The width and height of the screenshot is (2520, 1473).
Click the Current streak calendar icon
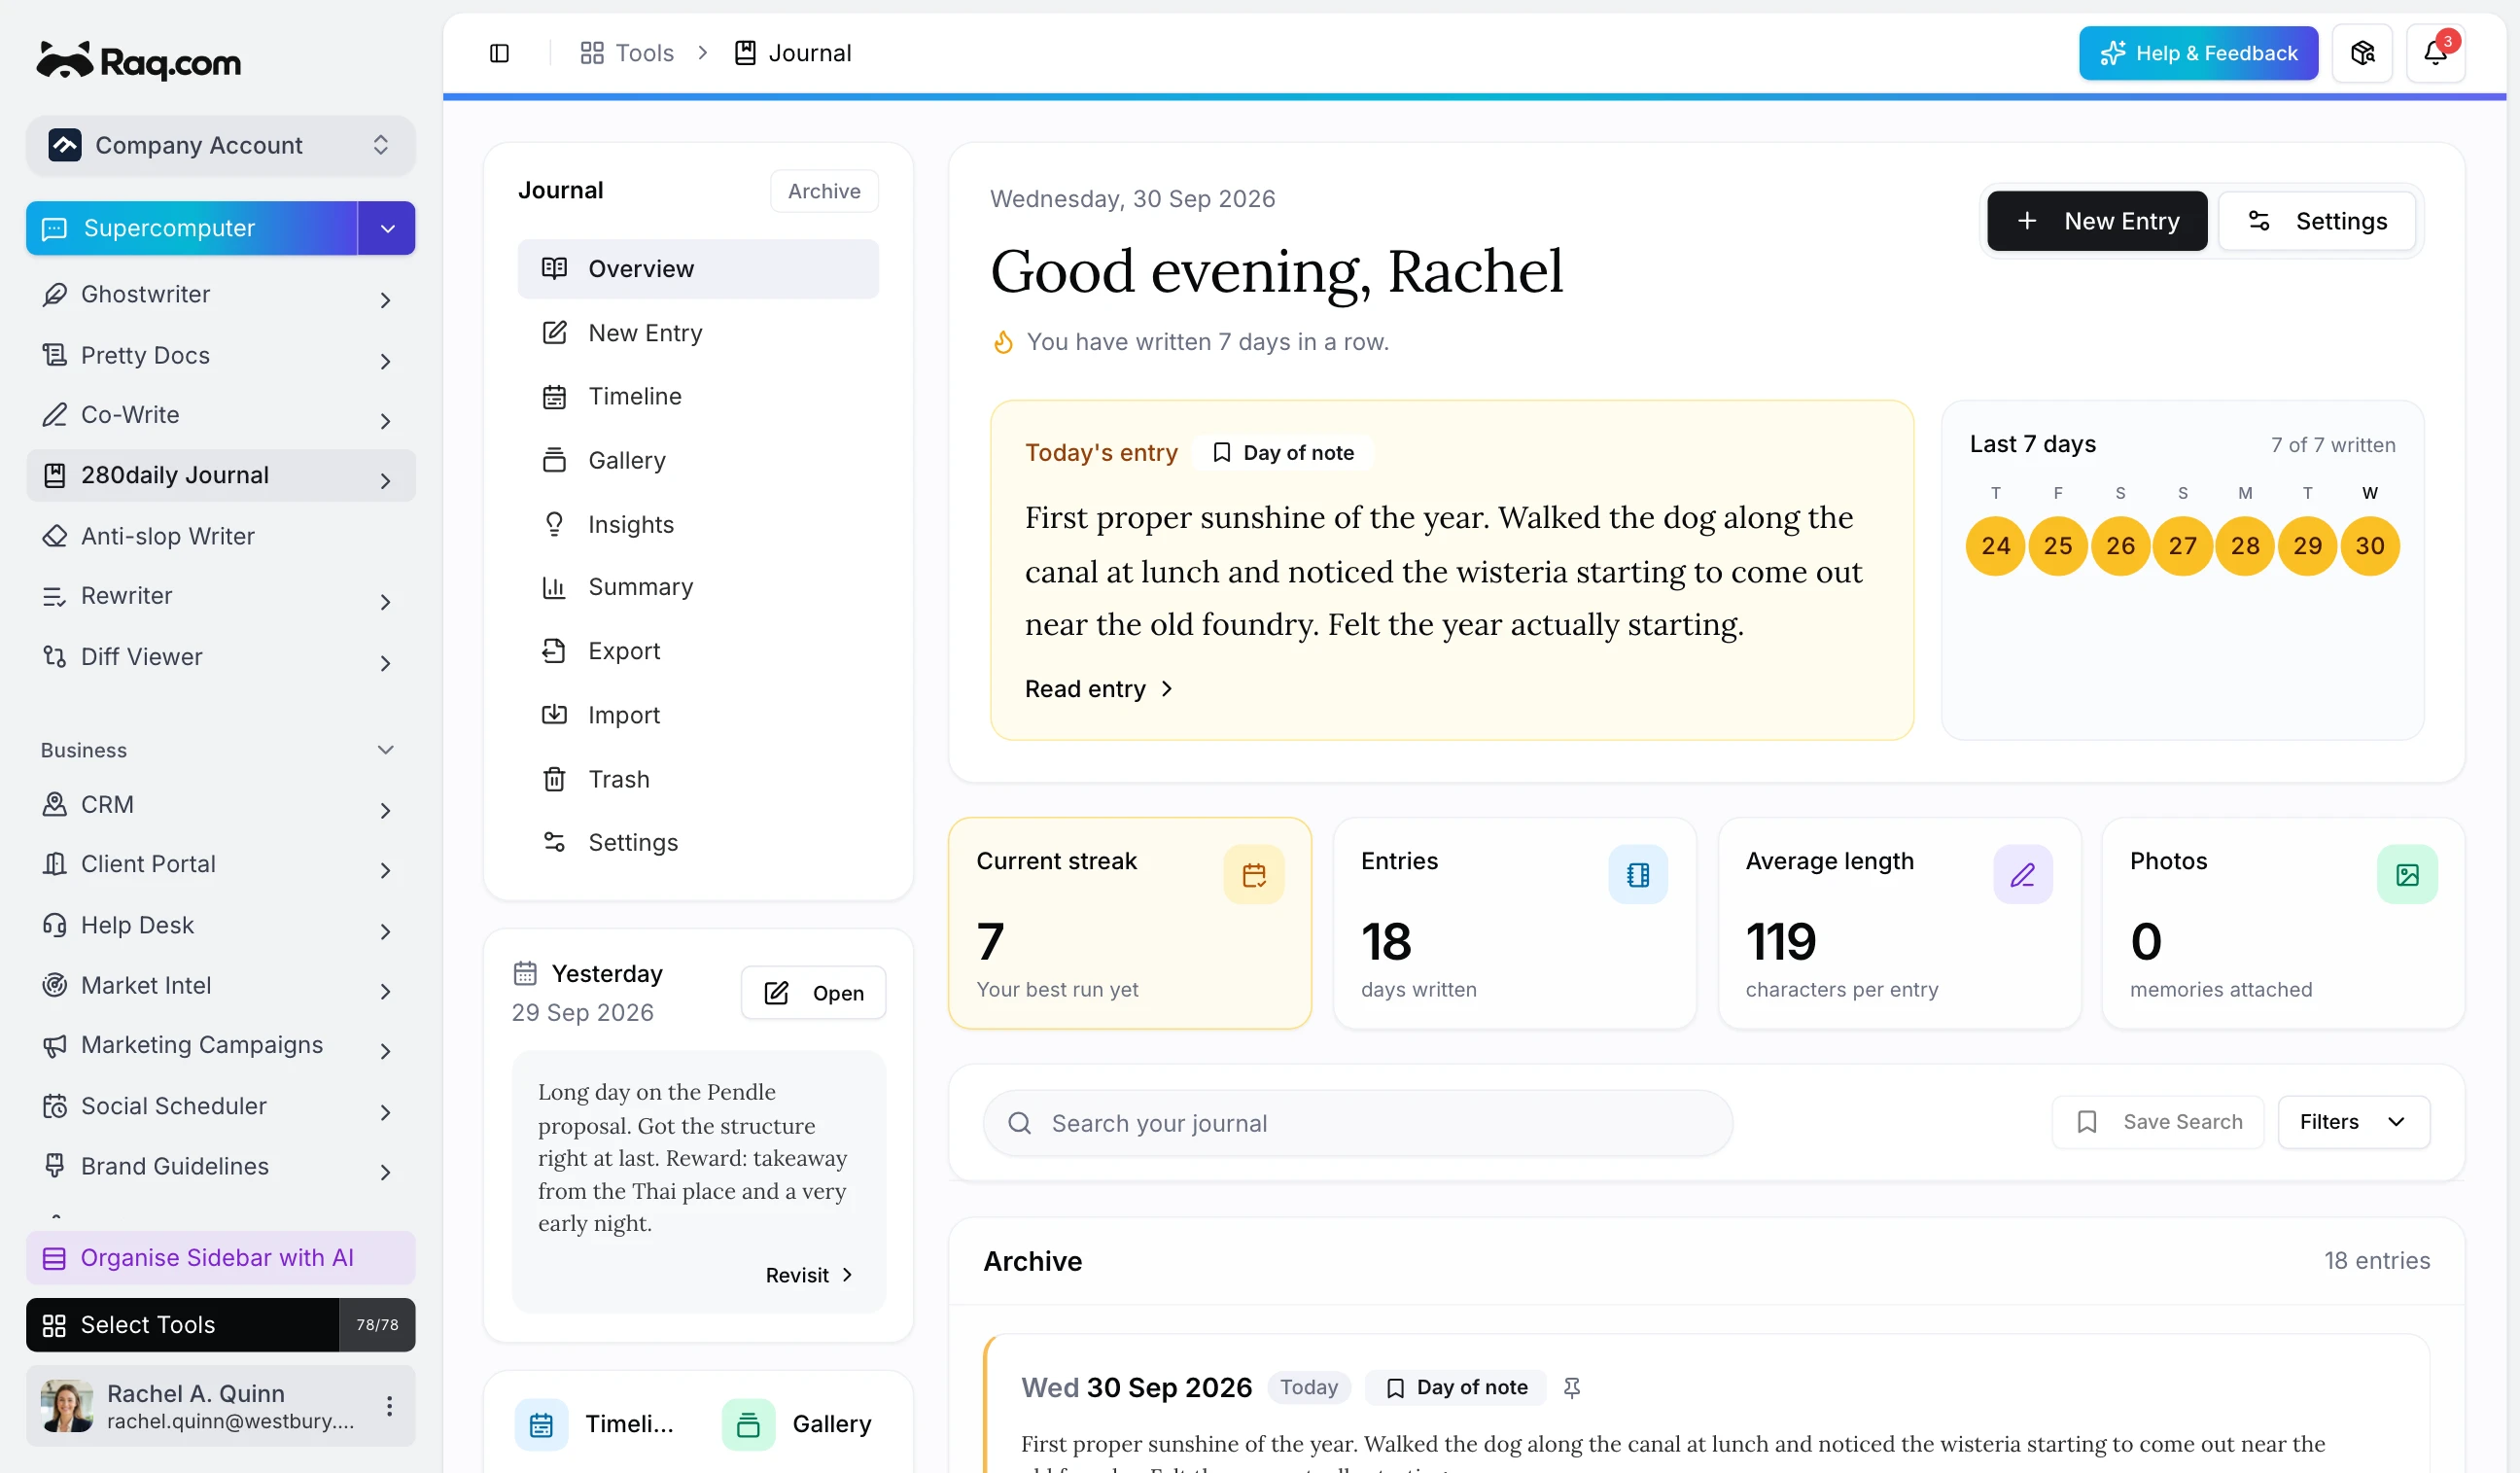1253,875
